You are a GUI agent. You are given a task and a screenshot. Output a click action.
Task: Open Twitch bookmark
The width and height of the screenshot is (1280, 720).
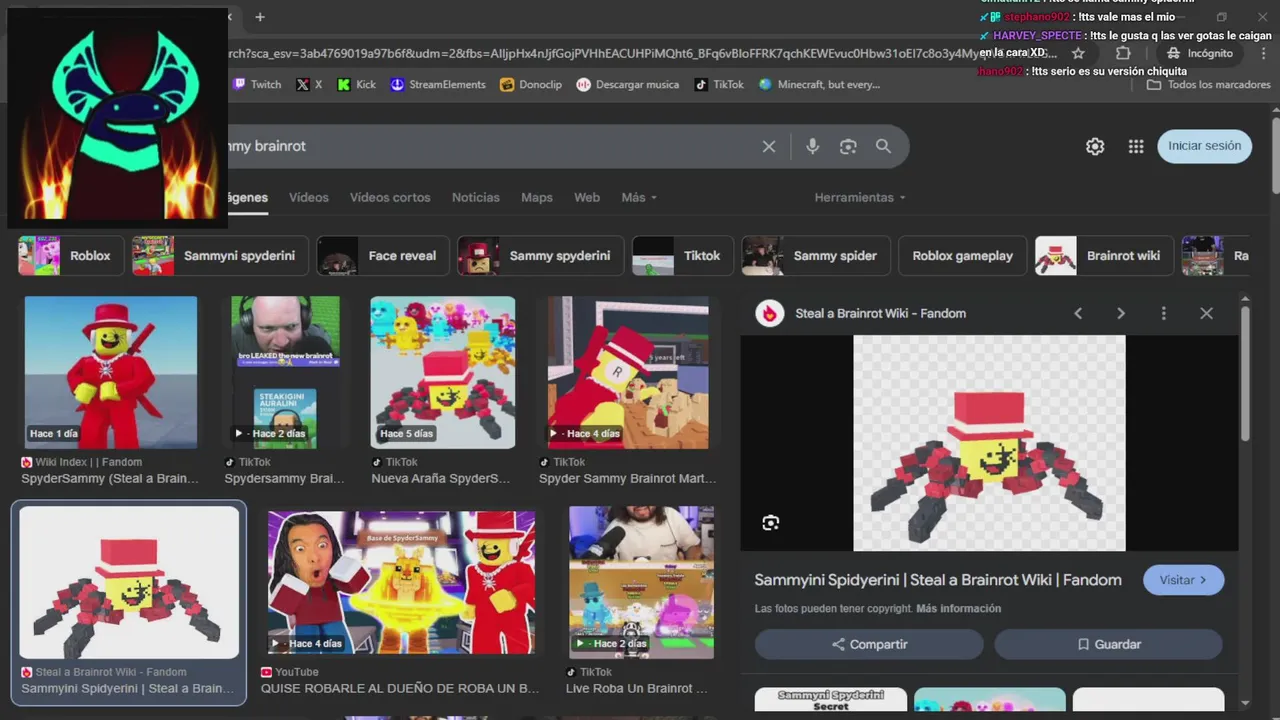point(257,84)
